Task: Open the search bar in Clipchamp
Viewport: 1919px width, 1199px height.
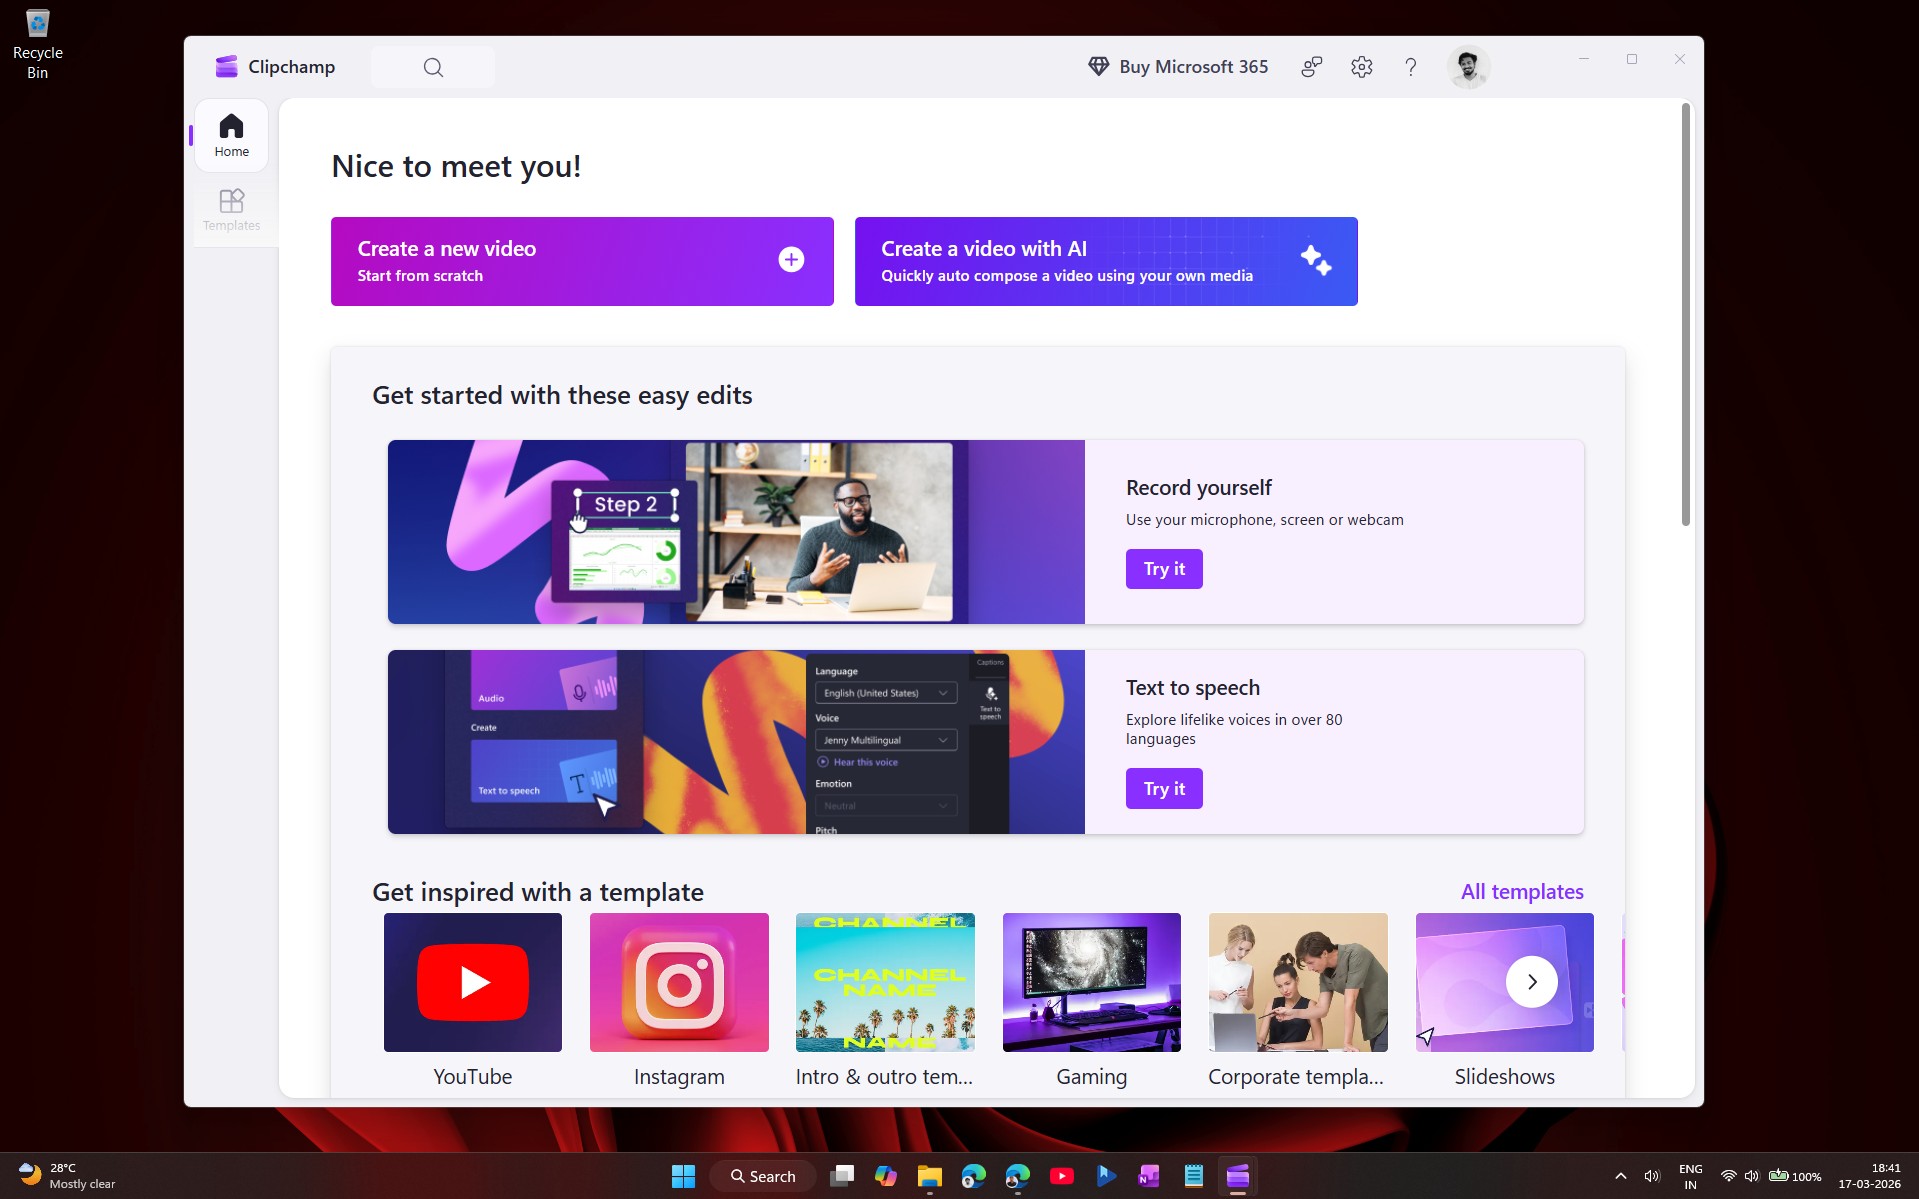Action: 432,66
